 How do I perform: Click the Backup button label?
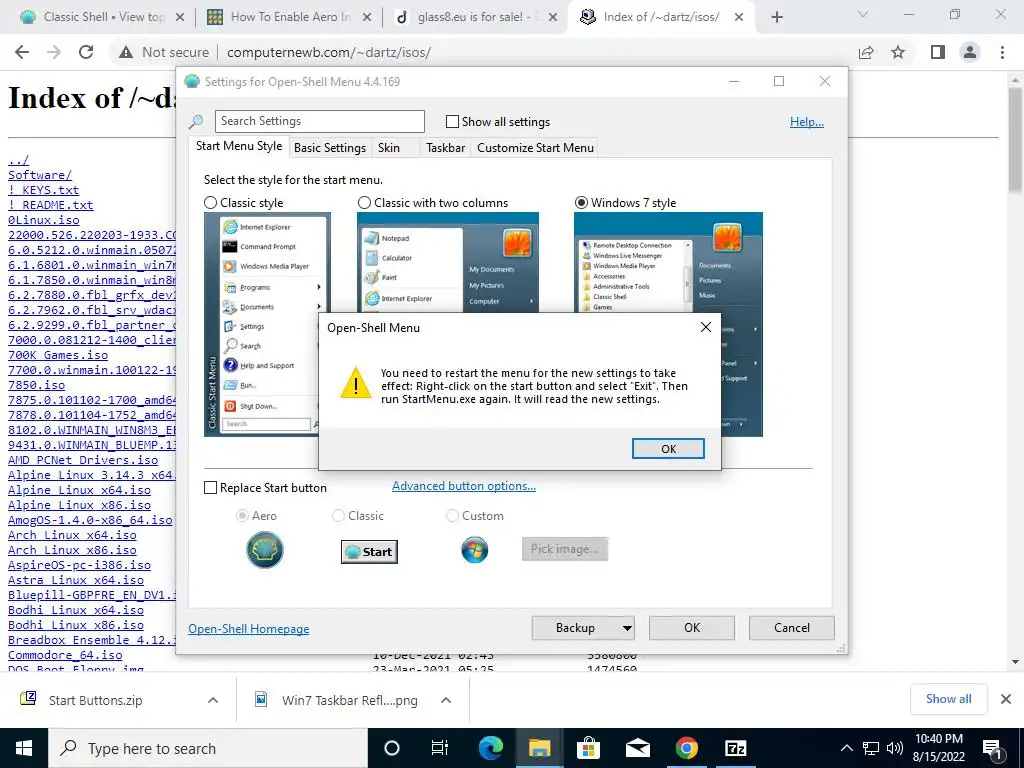tap(575, 628)
